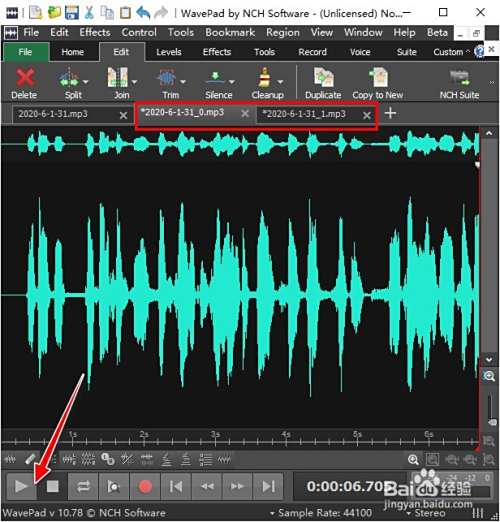Select the green File ribbon tab

[x=26, y=52]
